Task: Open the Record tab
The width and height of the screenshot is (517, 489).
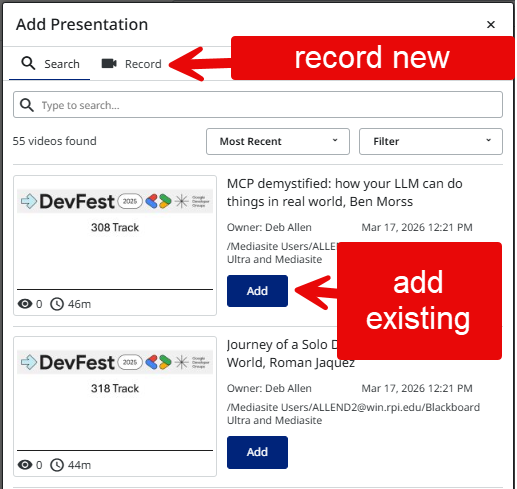Action: [131, 64]
